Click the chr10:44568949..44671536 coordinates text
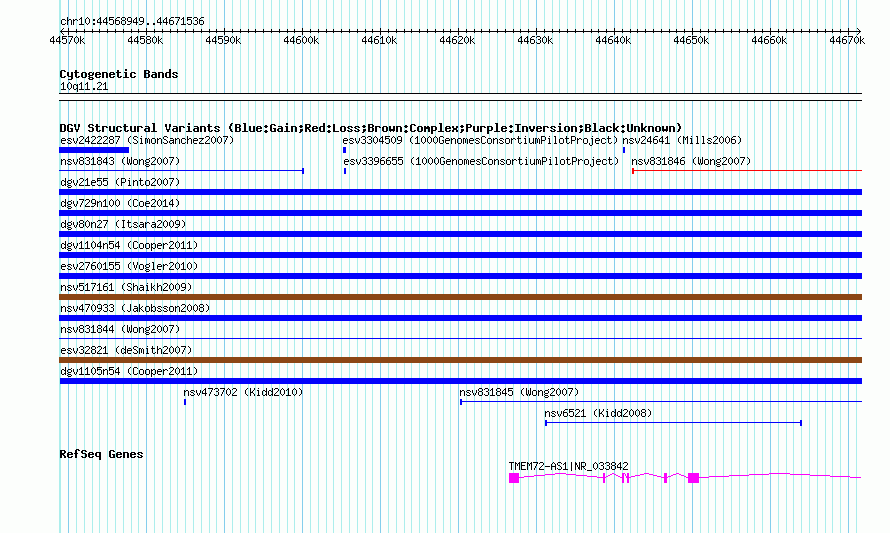This screenshot has height=533, width=890. (132, 22)
